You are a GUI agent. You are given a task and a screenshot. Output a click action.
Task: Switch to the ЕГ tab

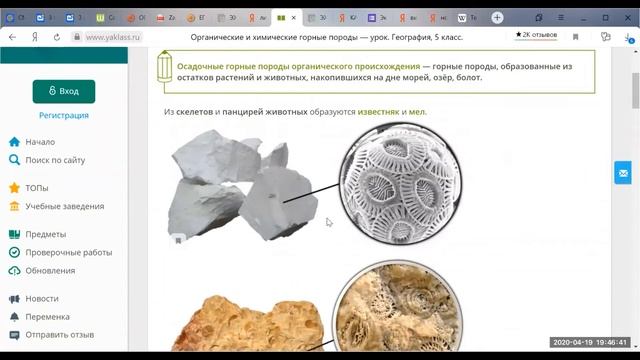196,18
